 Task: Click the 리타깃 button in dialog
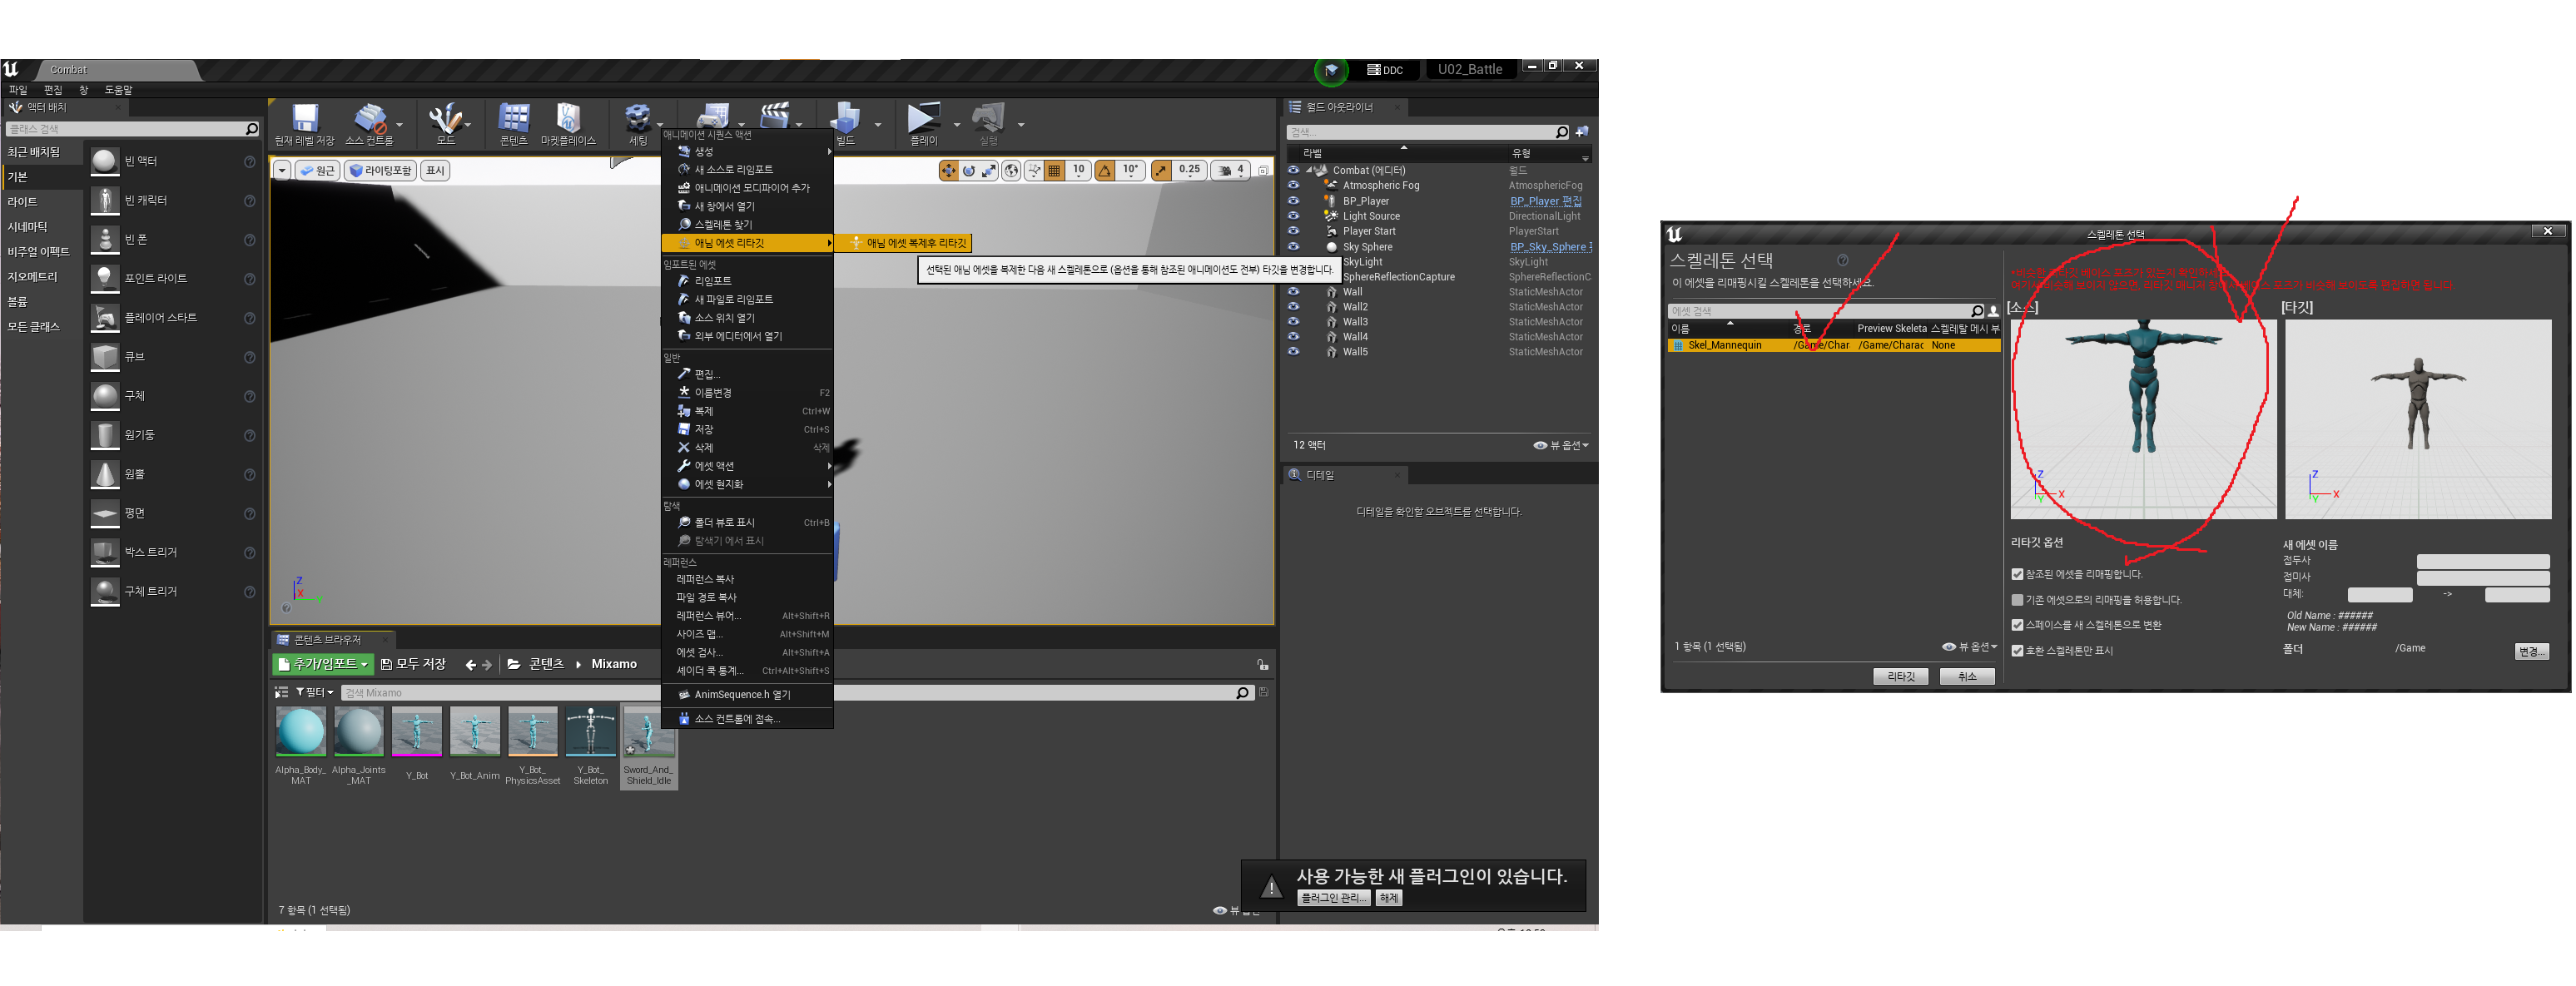pos(1900,677)
